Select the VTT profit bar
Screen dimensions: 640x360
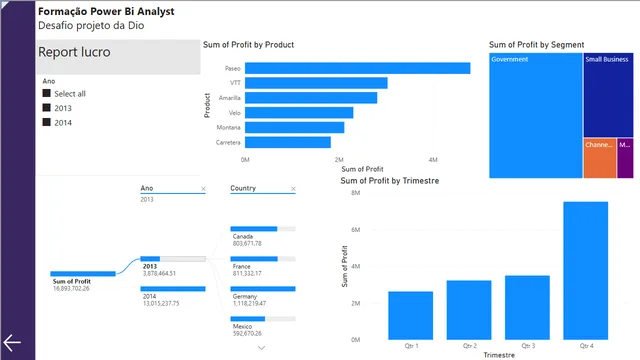(316, 83)
